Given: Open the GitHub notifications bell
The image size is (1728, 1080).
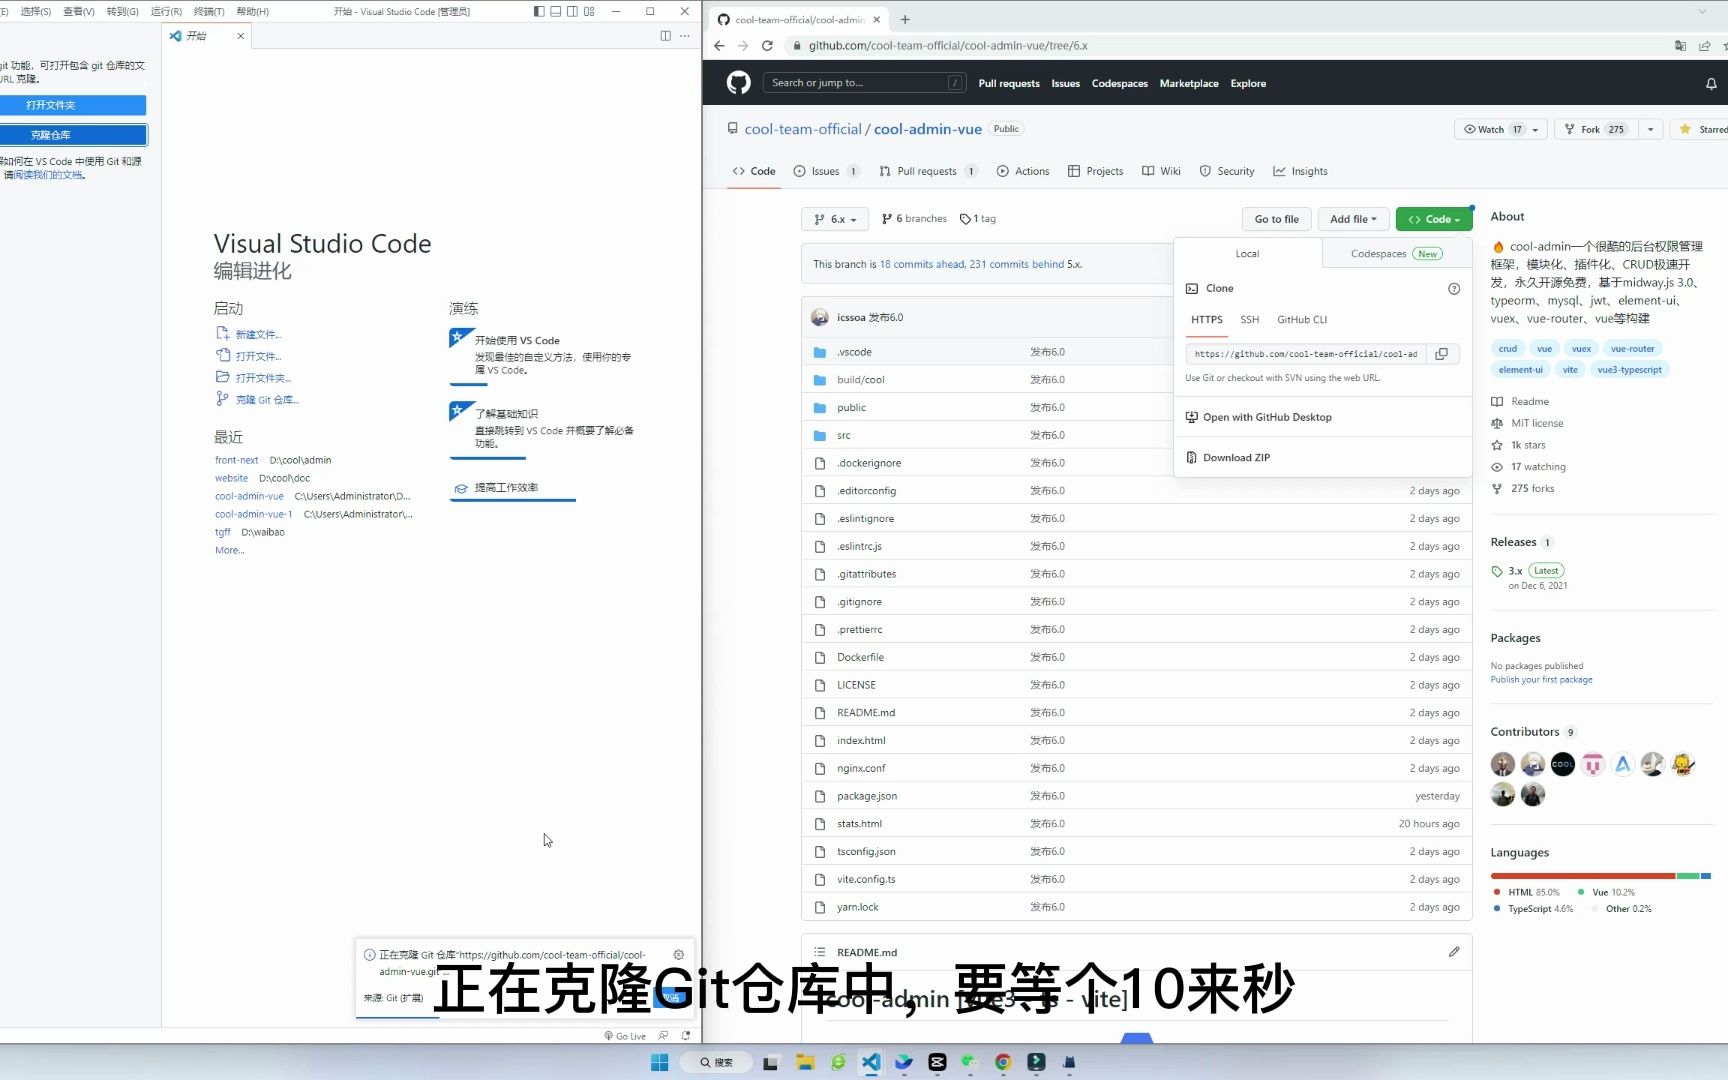Looking at the screenshot, I should [1711, 84].
